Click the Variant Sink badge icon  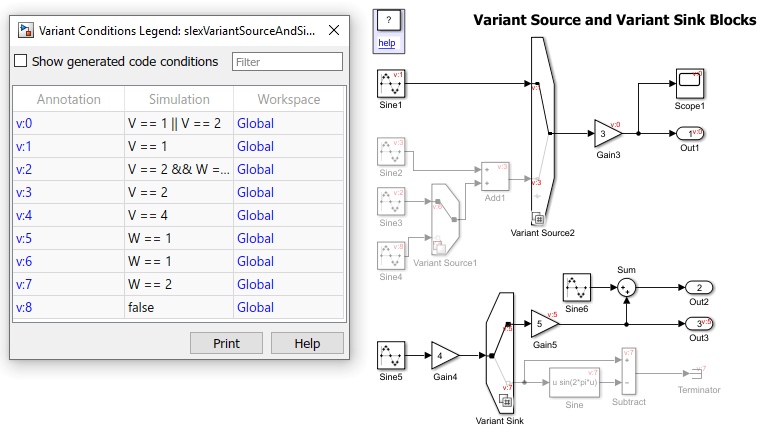[x=505, y=401]
